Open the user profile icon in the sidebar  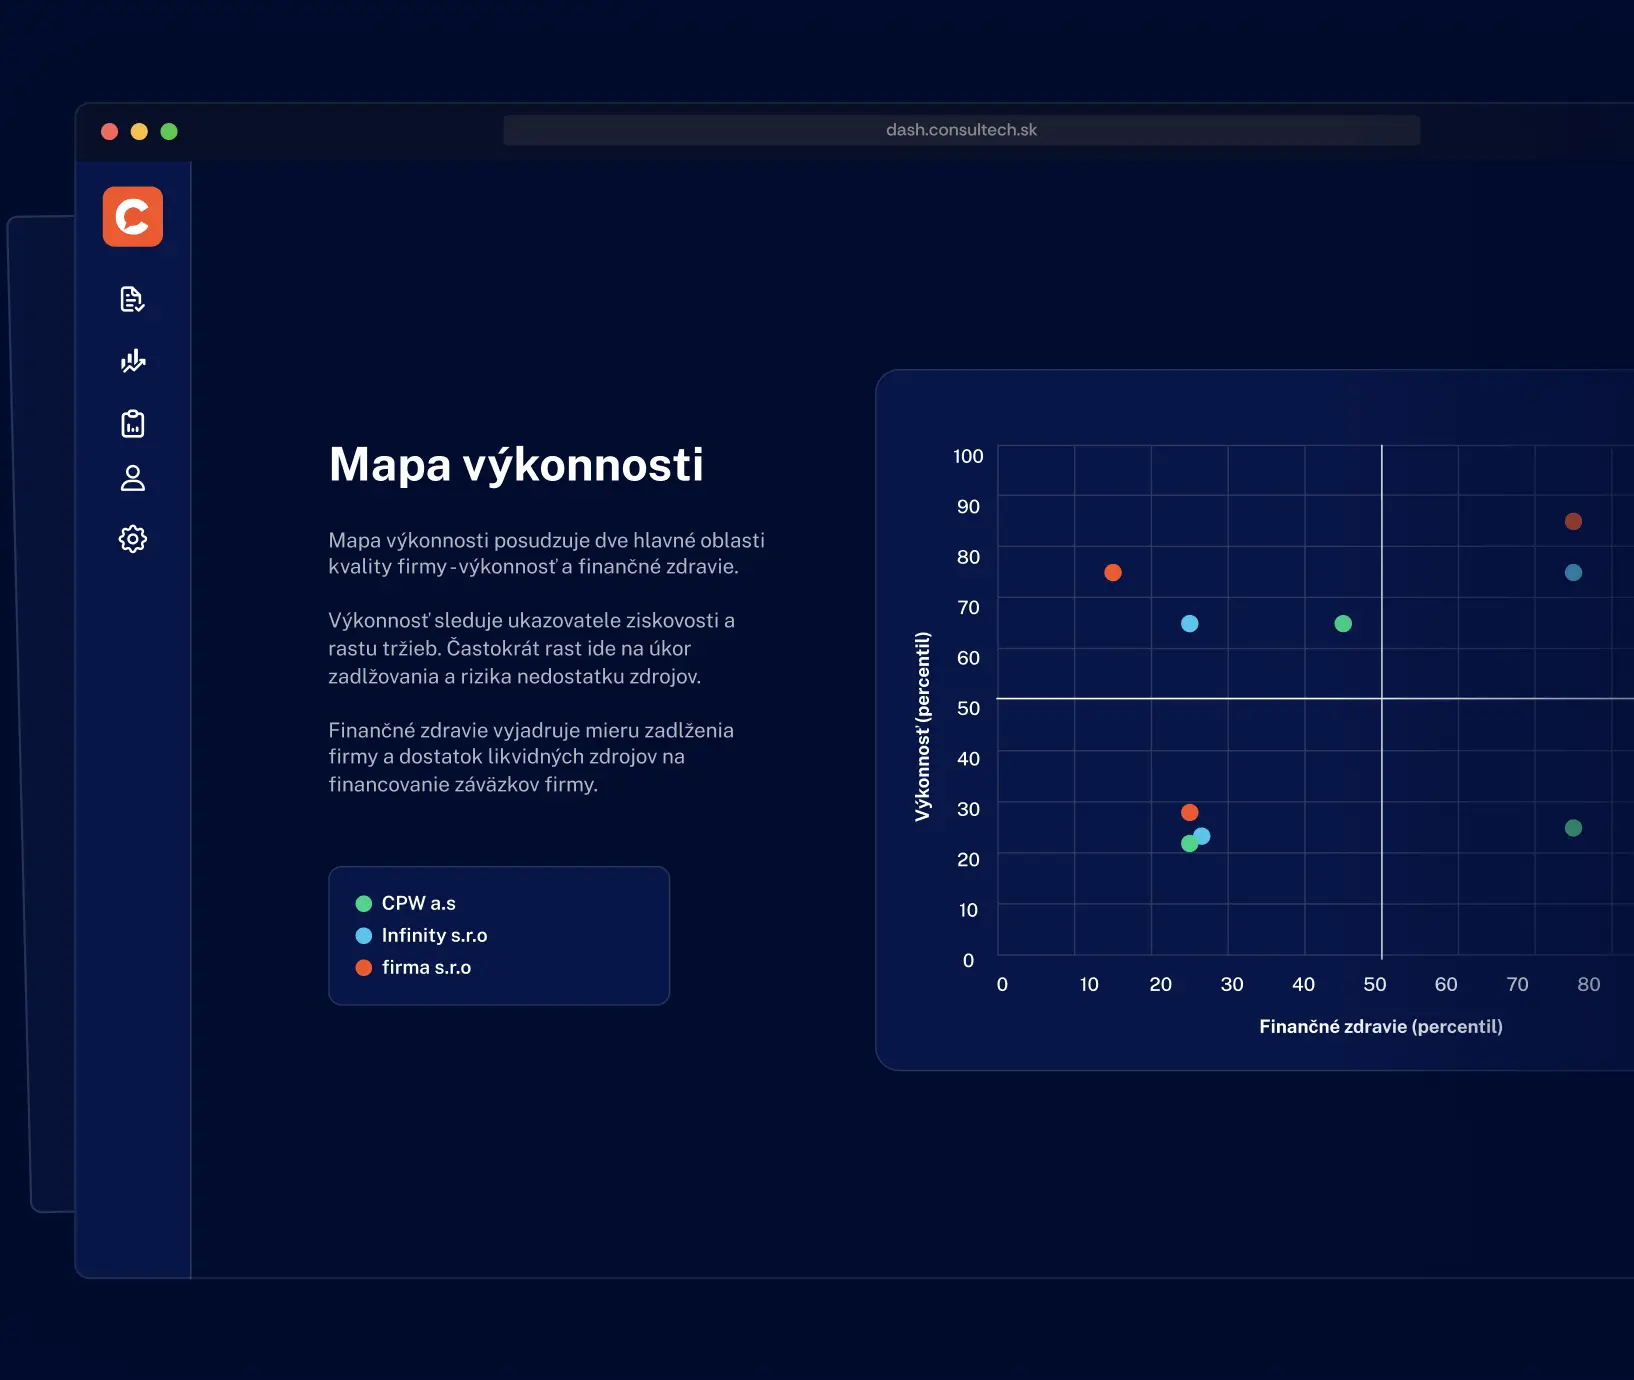point(132,478)
